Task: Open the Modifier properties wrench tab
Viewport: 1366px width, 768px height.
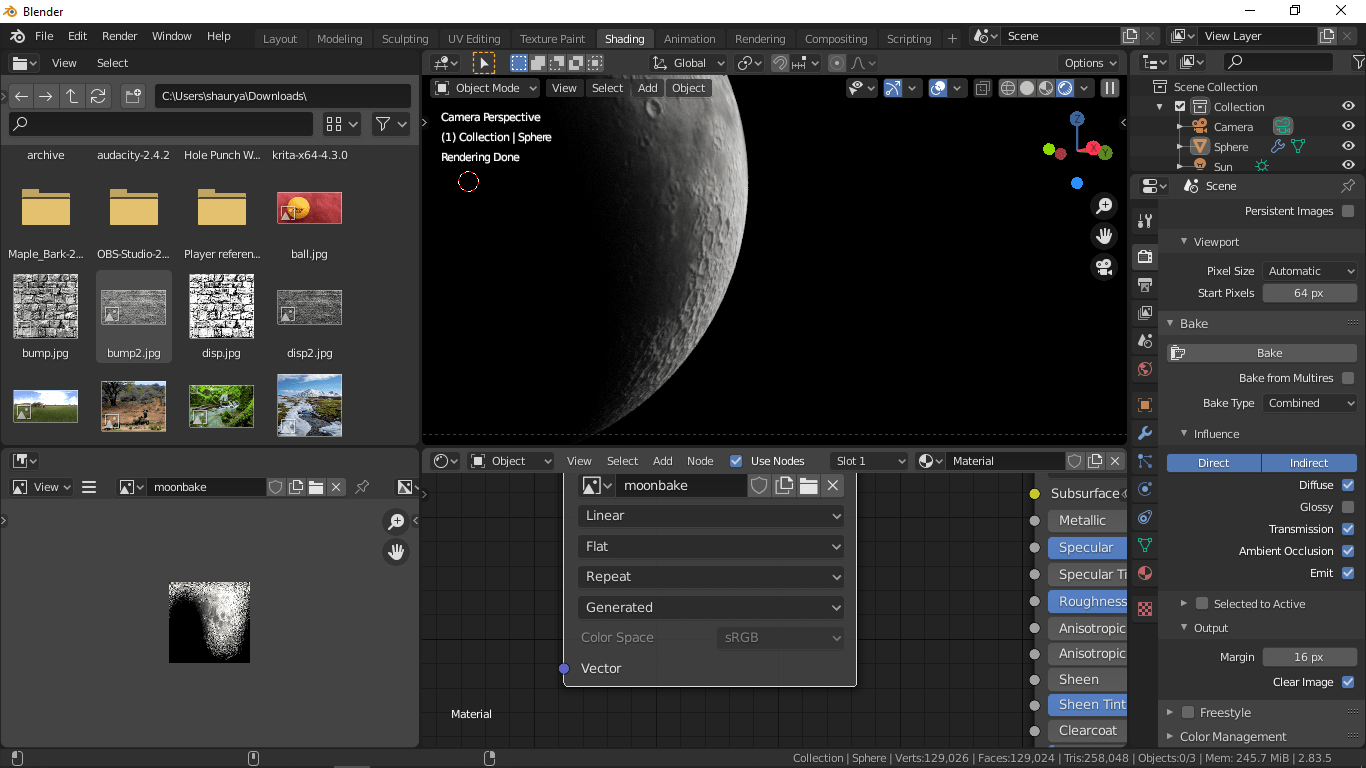Action: 1145,433
